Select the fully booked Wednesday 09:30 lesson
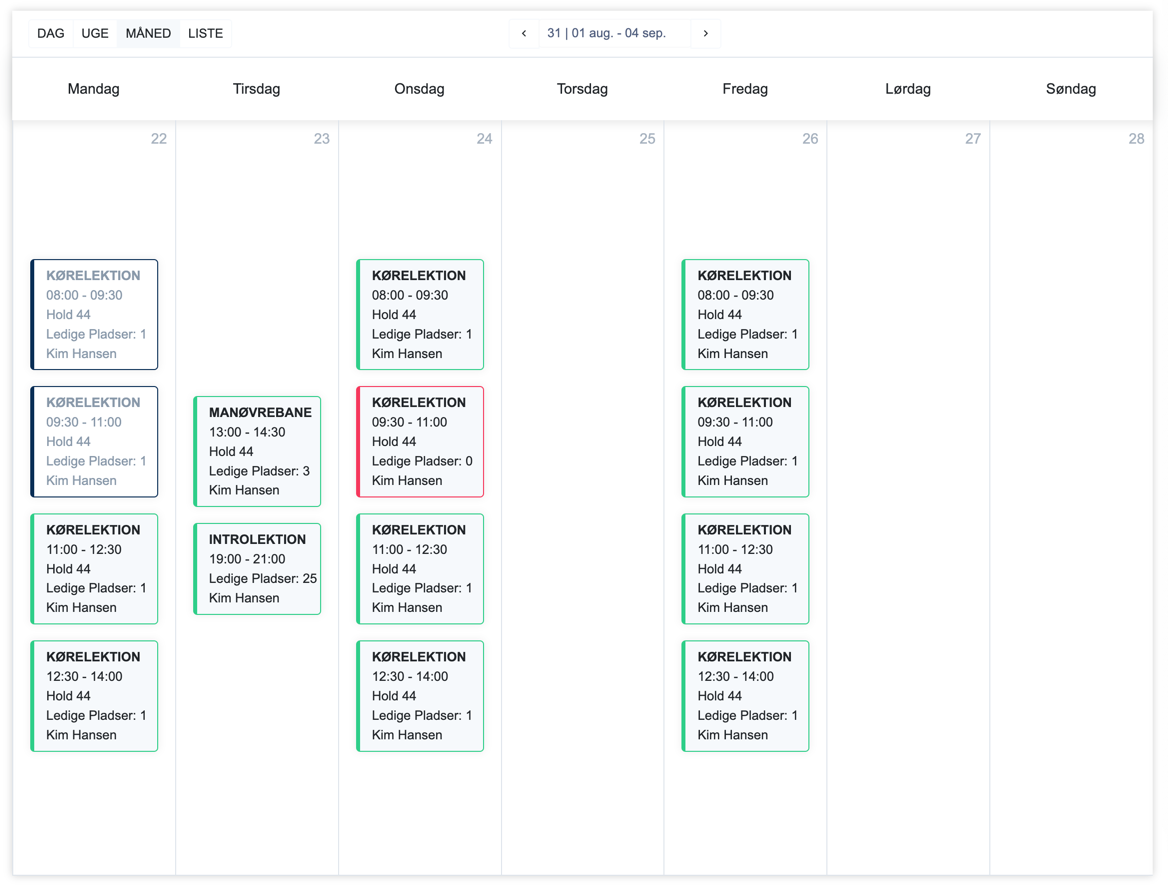This screenshot has width=1168, height=892. (421, 442)
